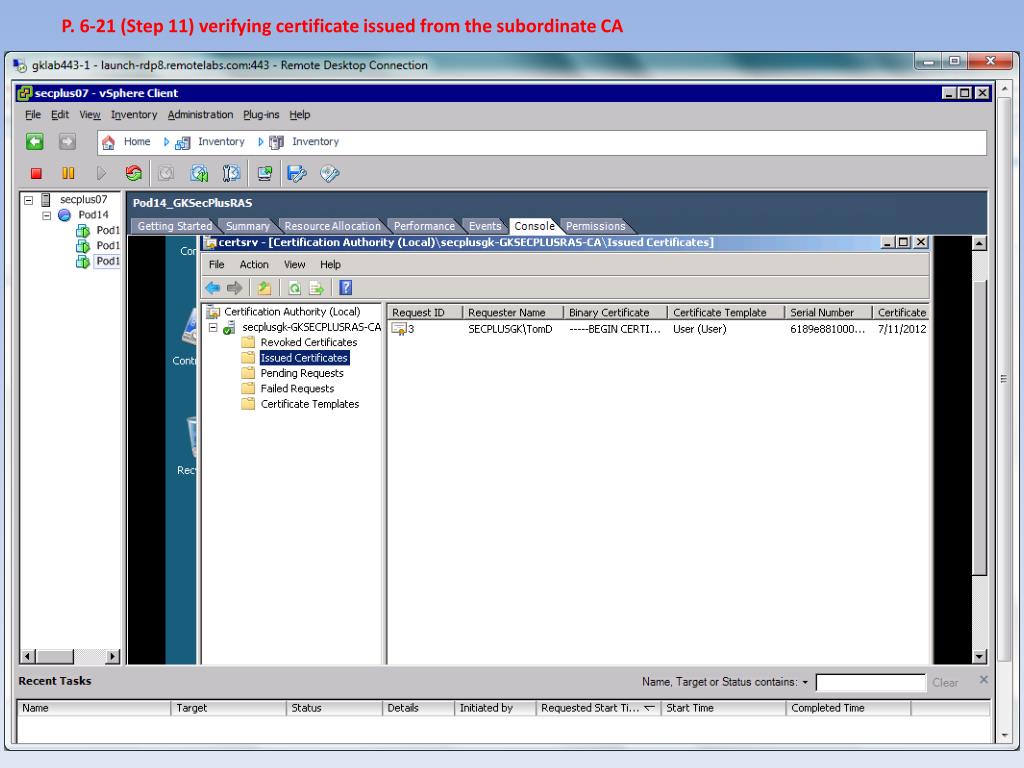This screenshot has width=1024, height=768.
Task: Open the snapshot manager icon
Action: point(231,173)
